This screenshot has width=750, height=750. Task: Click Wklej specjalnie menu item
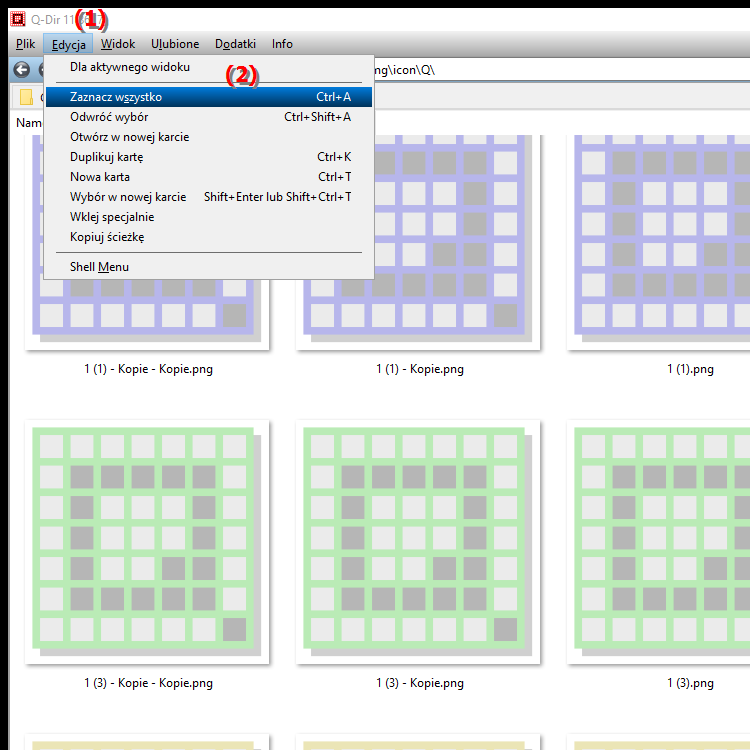coord(209,217)
